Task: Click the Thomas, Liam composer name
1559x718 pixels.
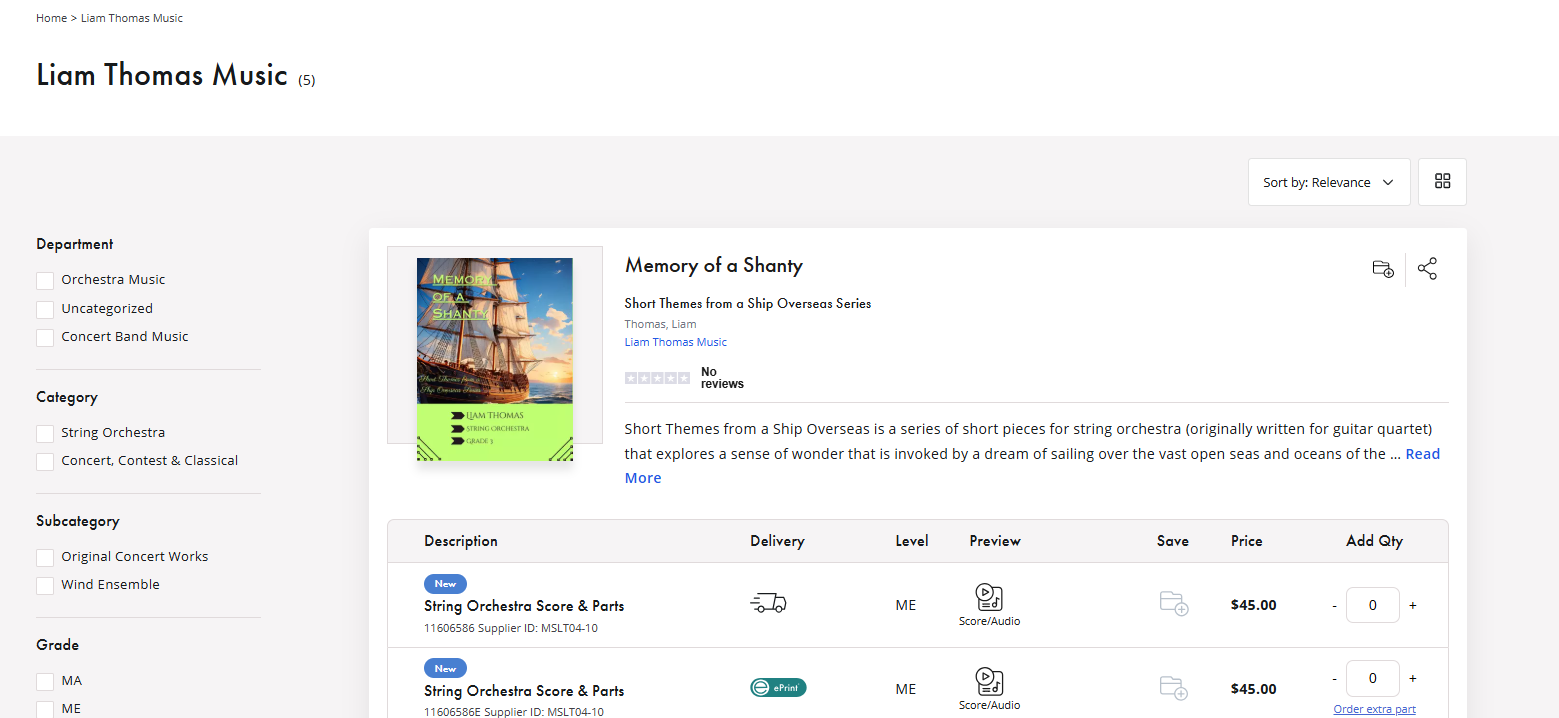Action: tap(661, 324)
